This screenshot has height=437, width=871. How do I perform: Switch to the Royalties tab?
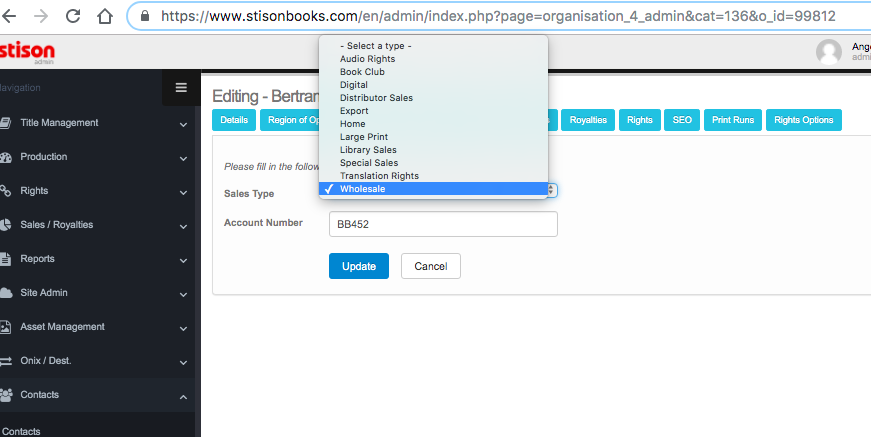pyautogui.click(x=588, y=120)
